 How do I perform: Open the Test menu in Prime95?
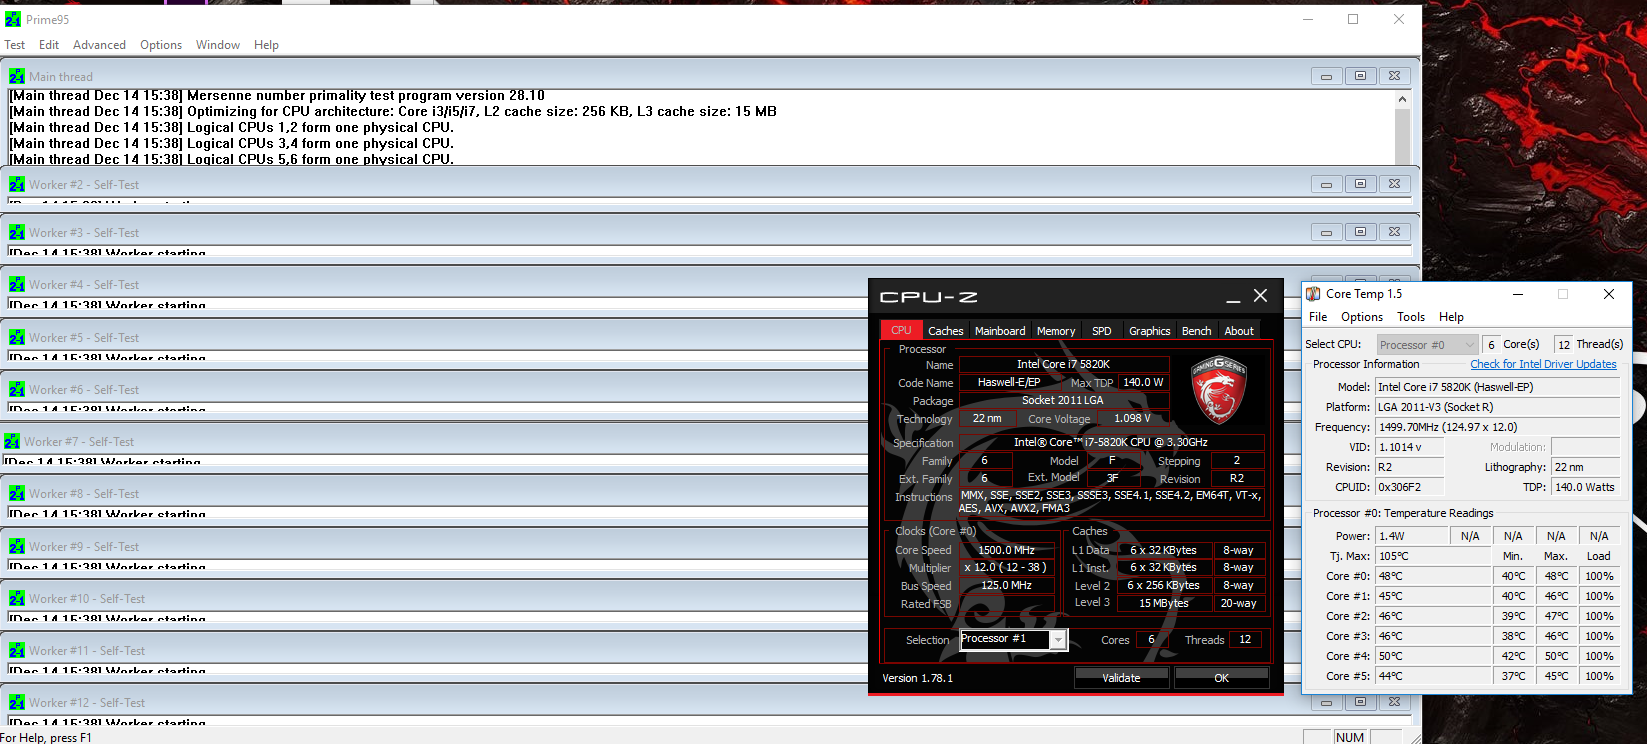[x=15, y=45]
